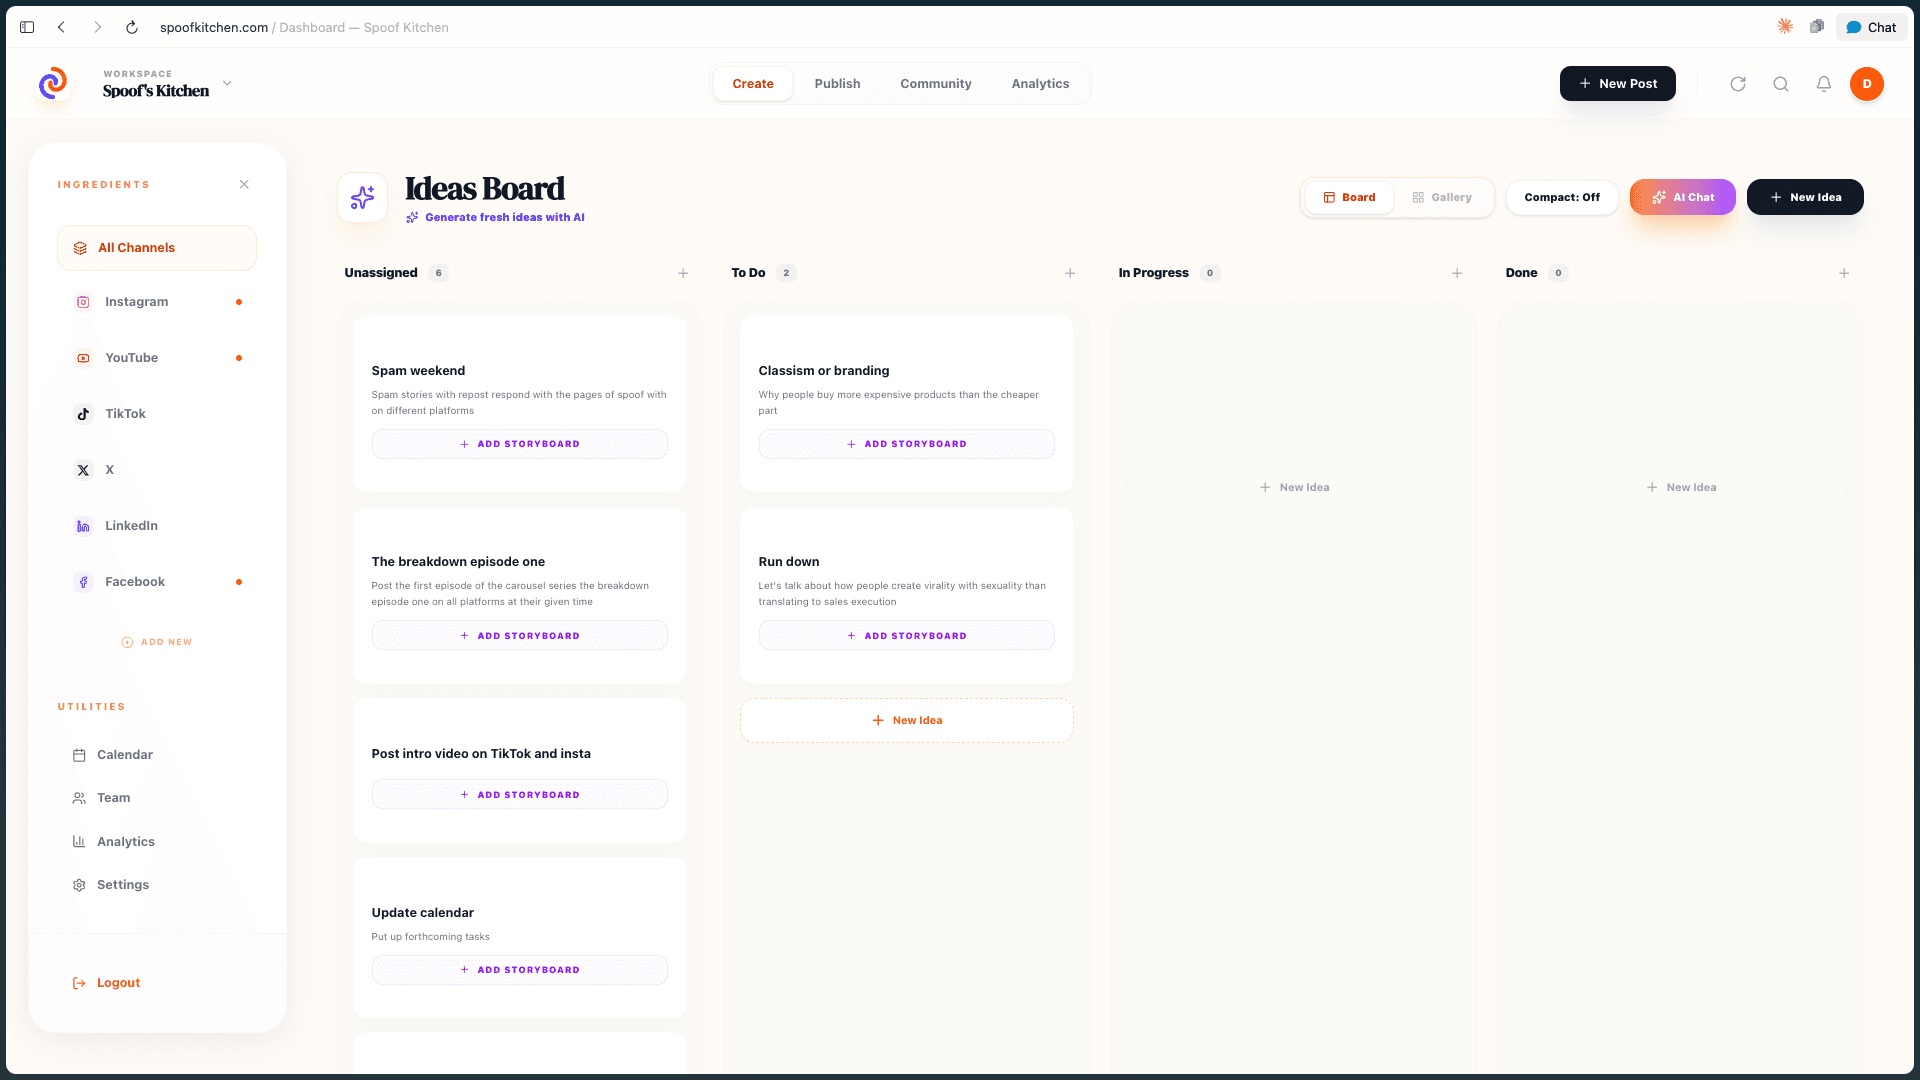The image size is (1920, 1080).
Task: Add a new channel with Add New
Action: click(157, 642)
